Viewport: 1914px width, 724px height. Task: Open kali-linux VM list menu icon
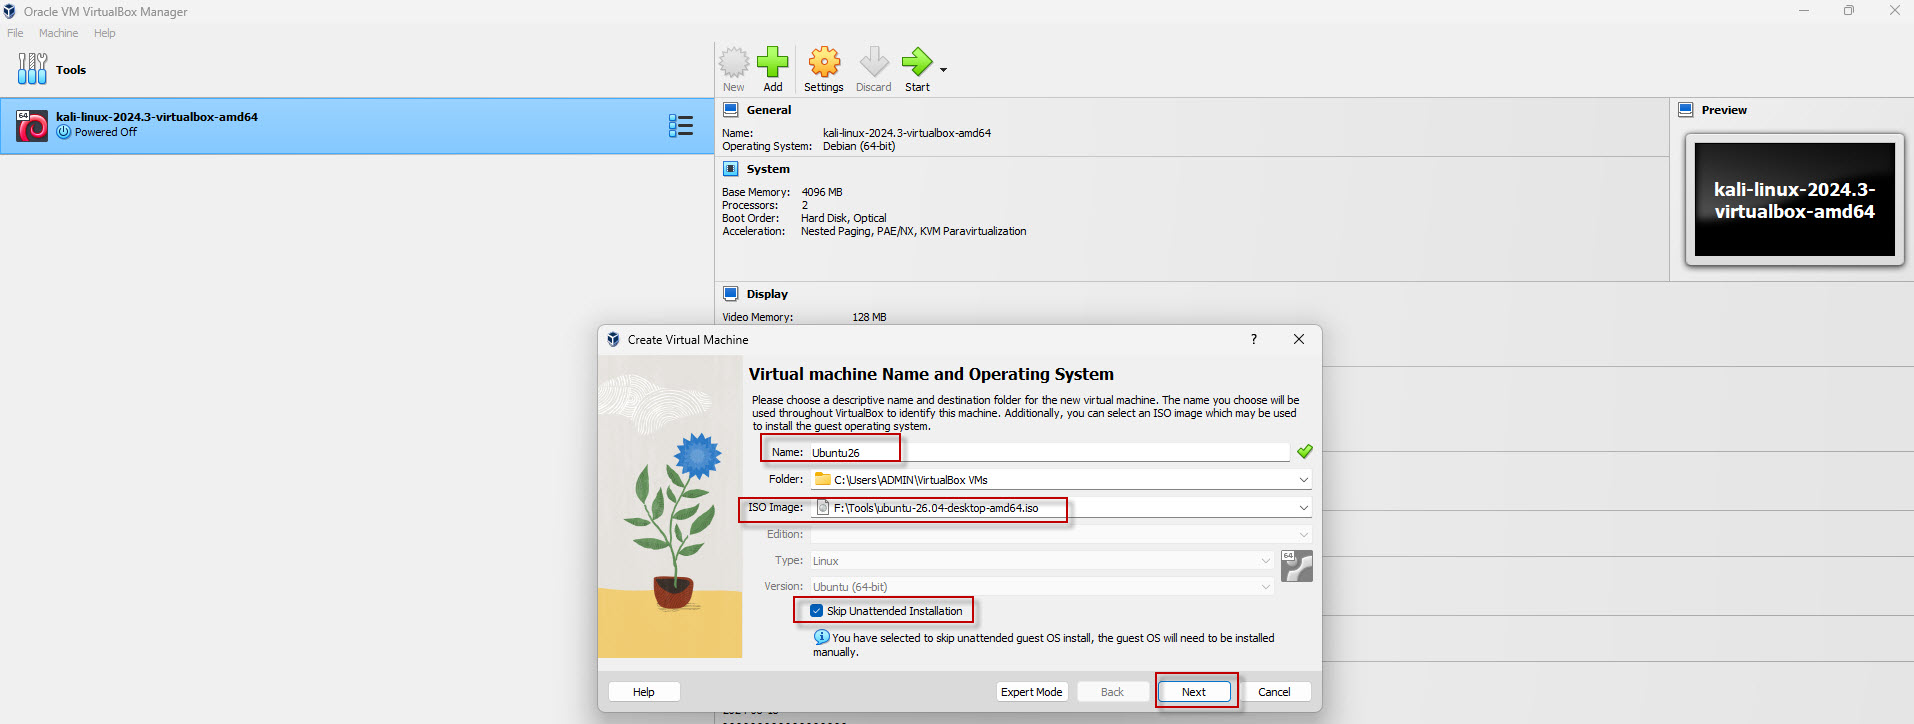pyautogui.click(x=681, y=125)
